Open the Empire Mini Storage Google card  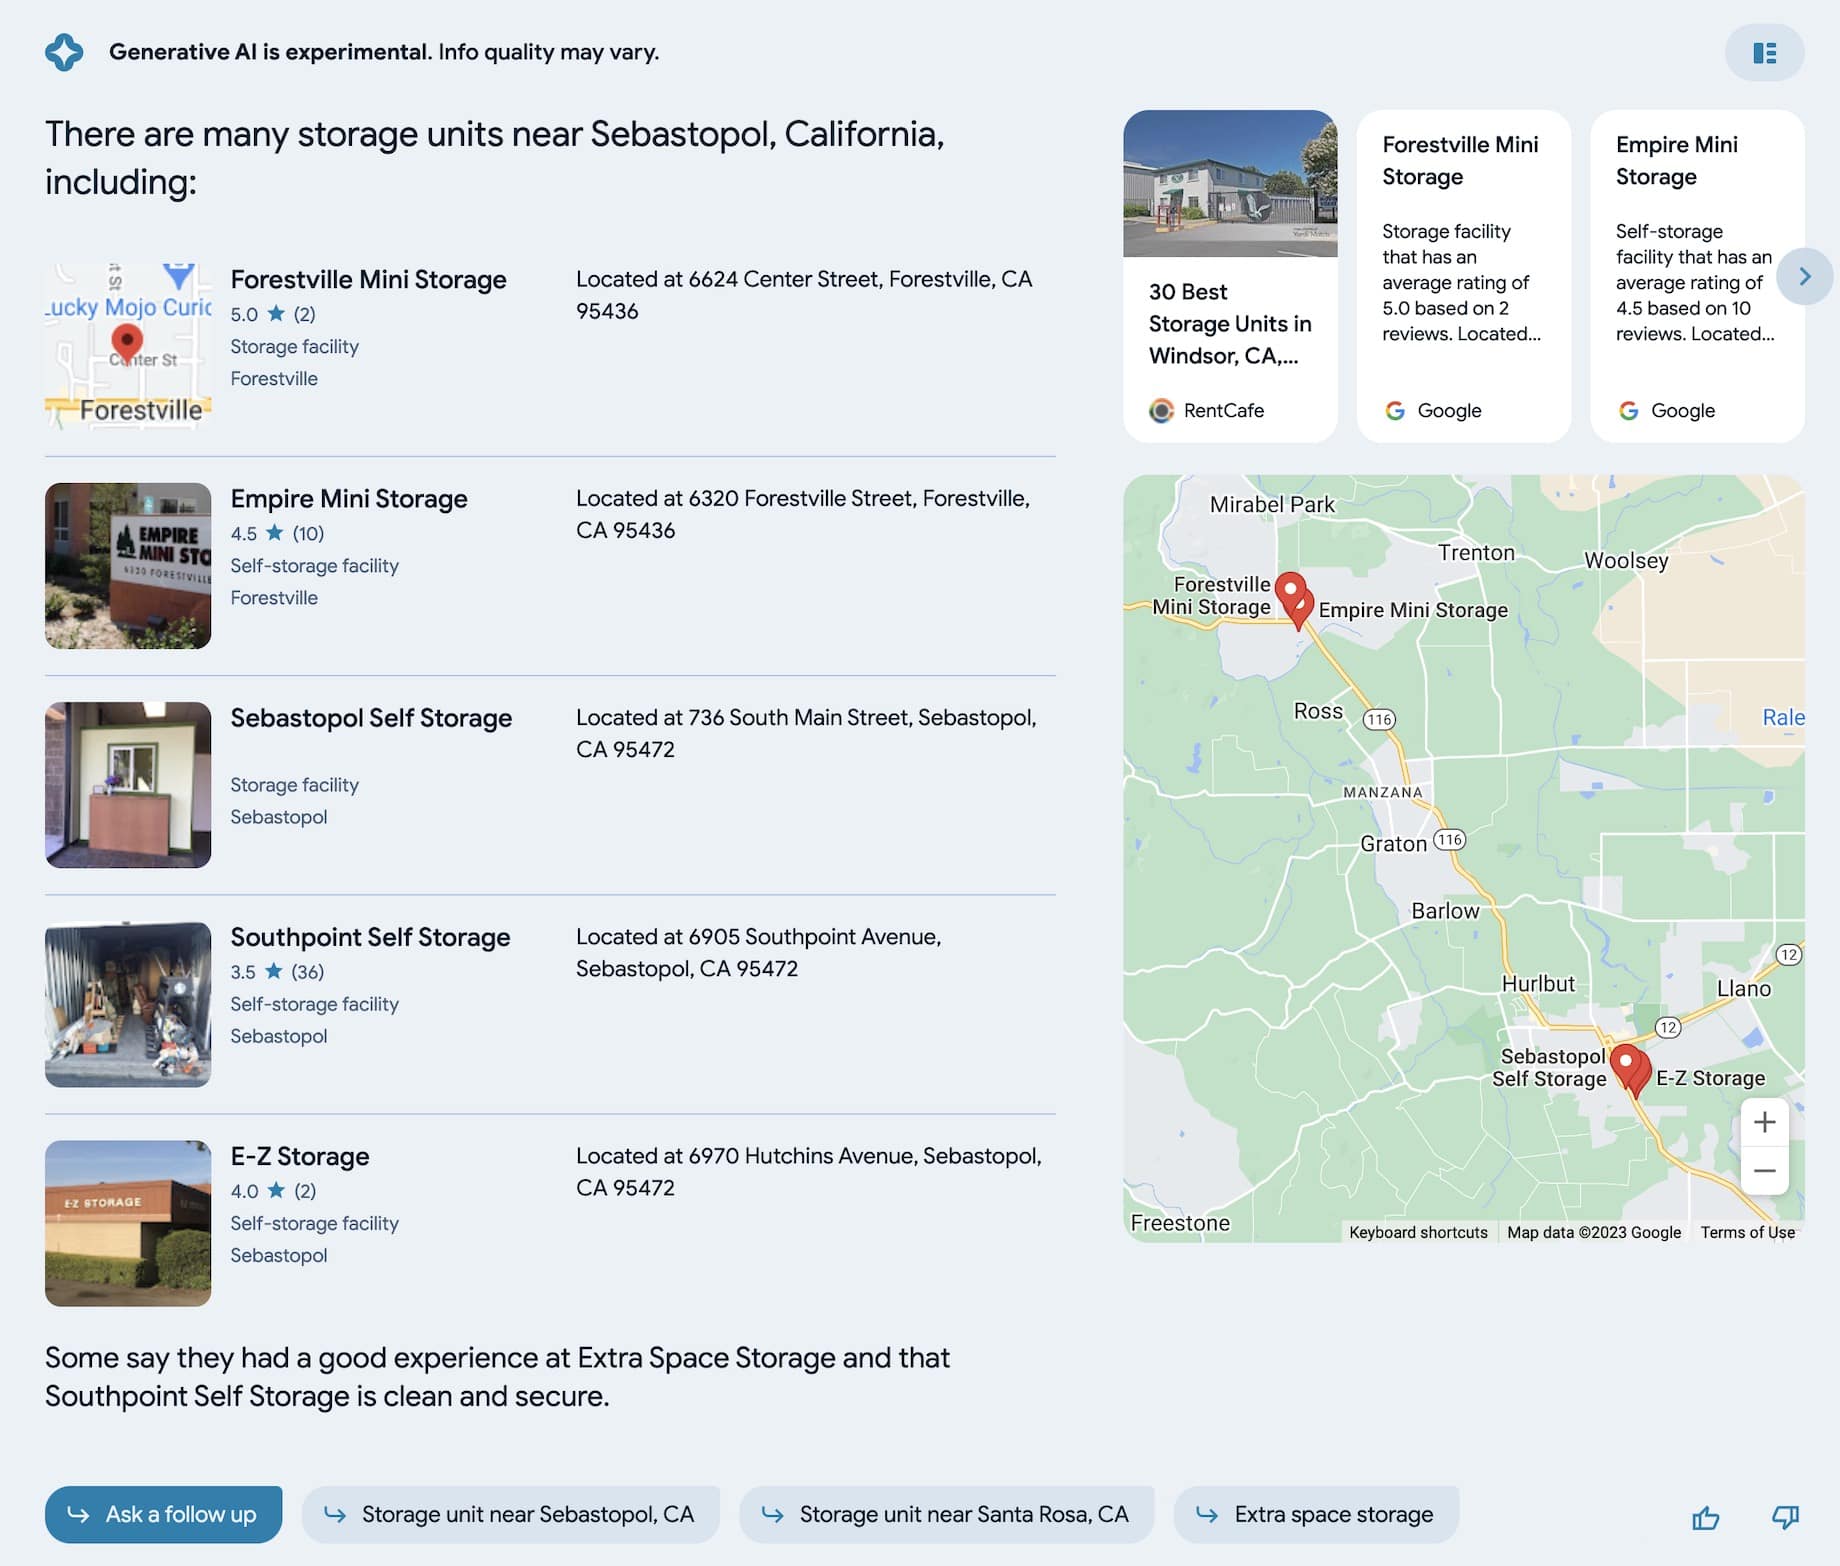[x=1697, y=276]
